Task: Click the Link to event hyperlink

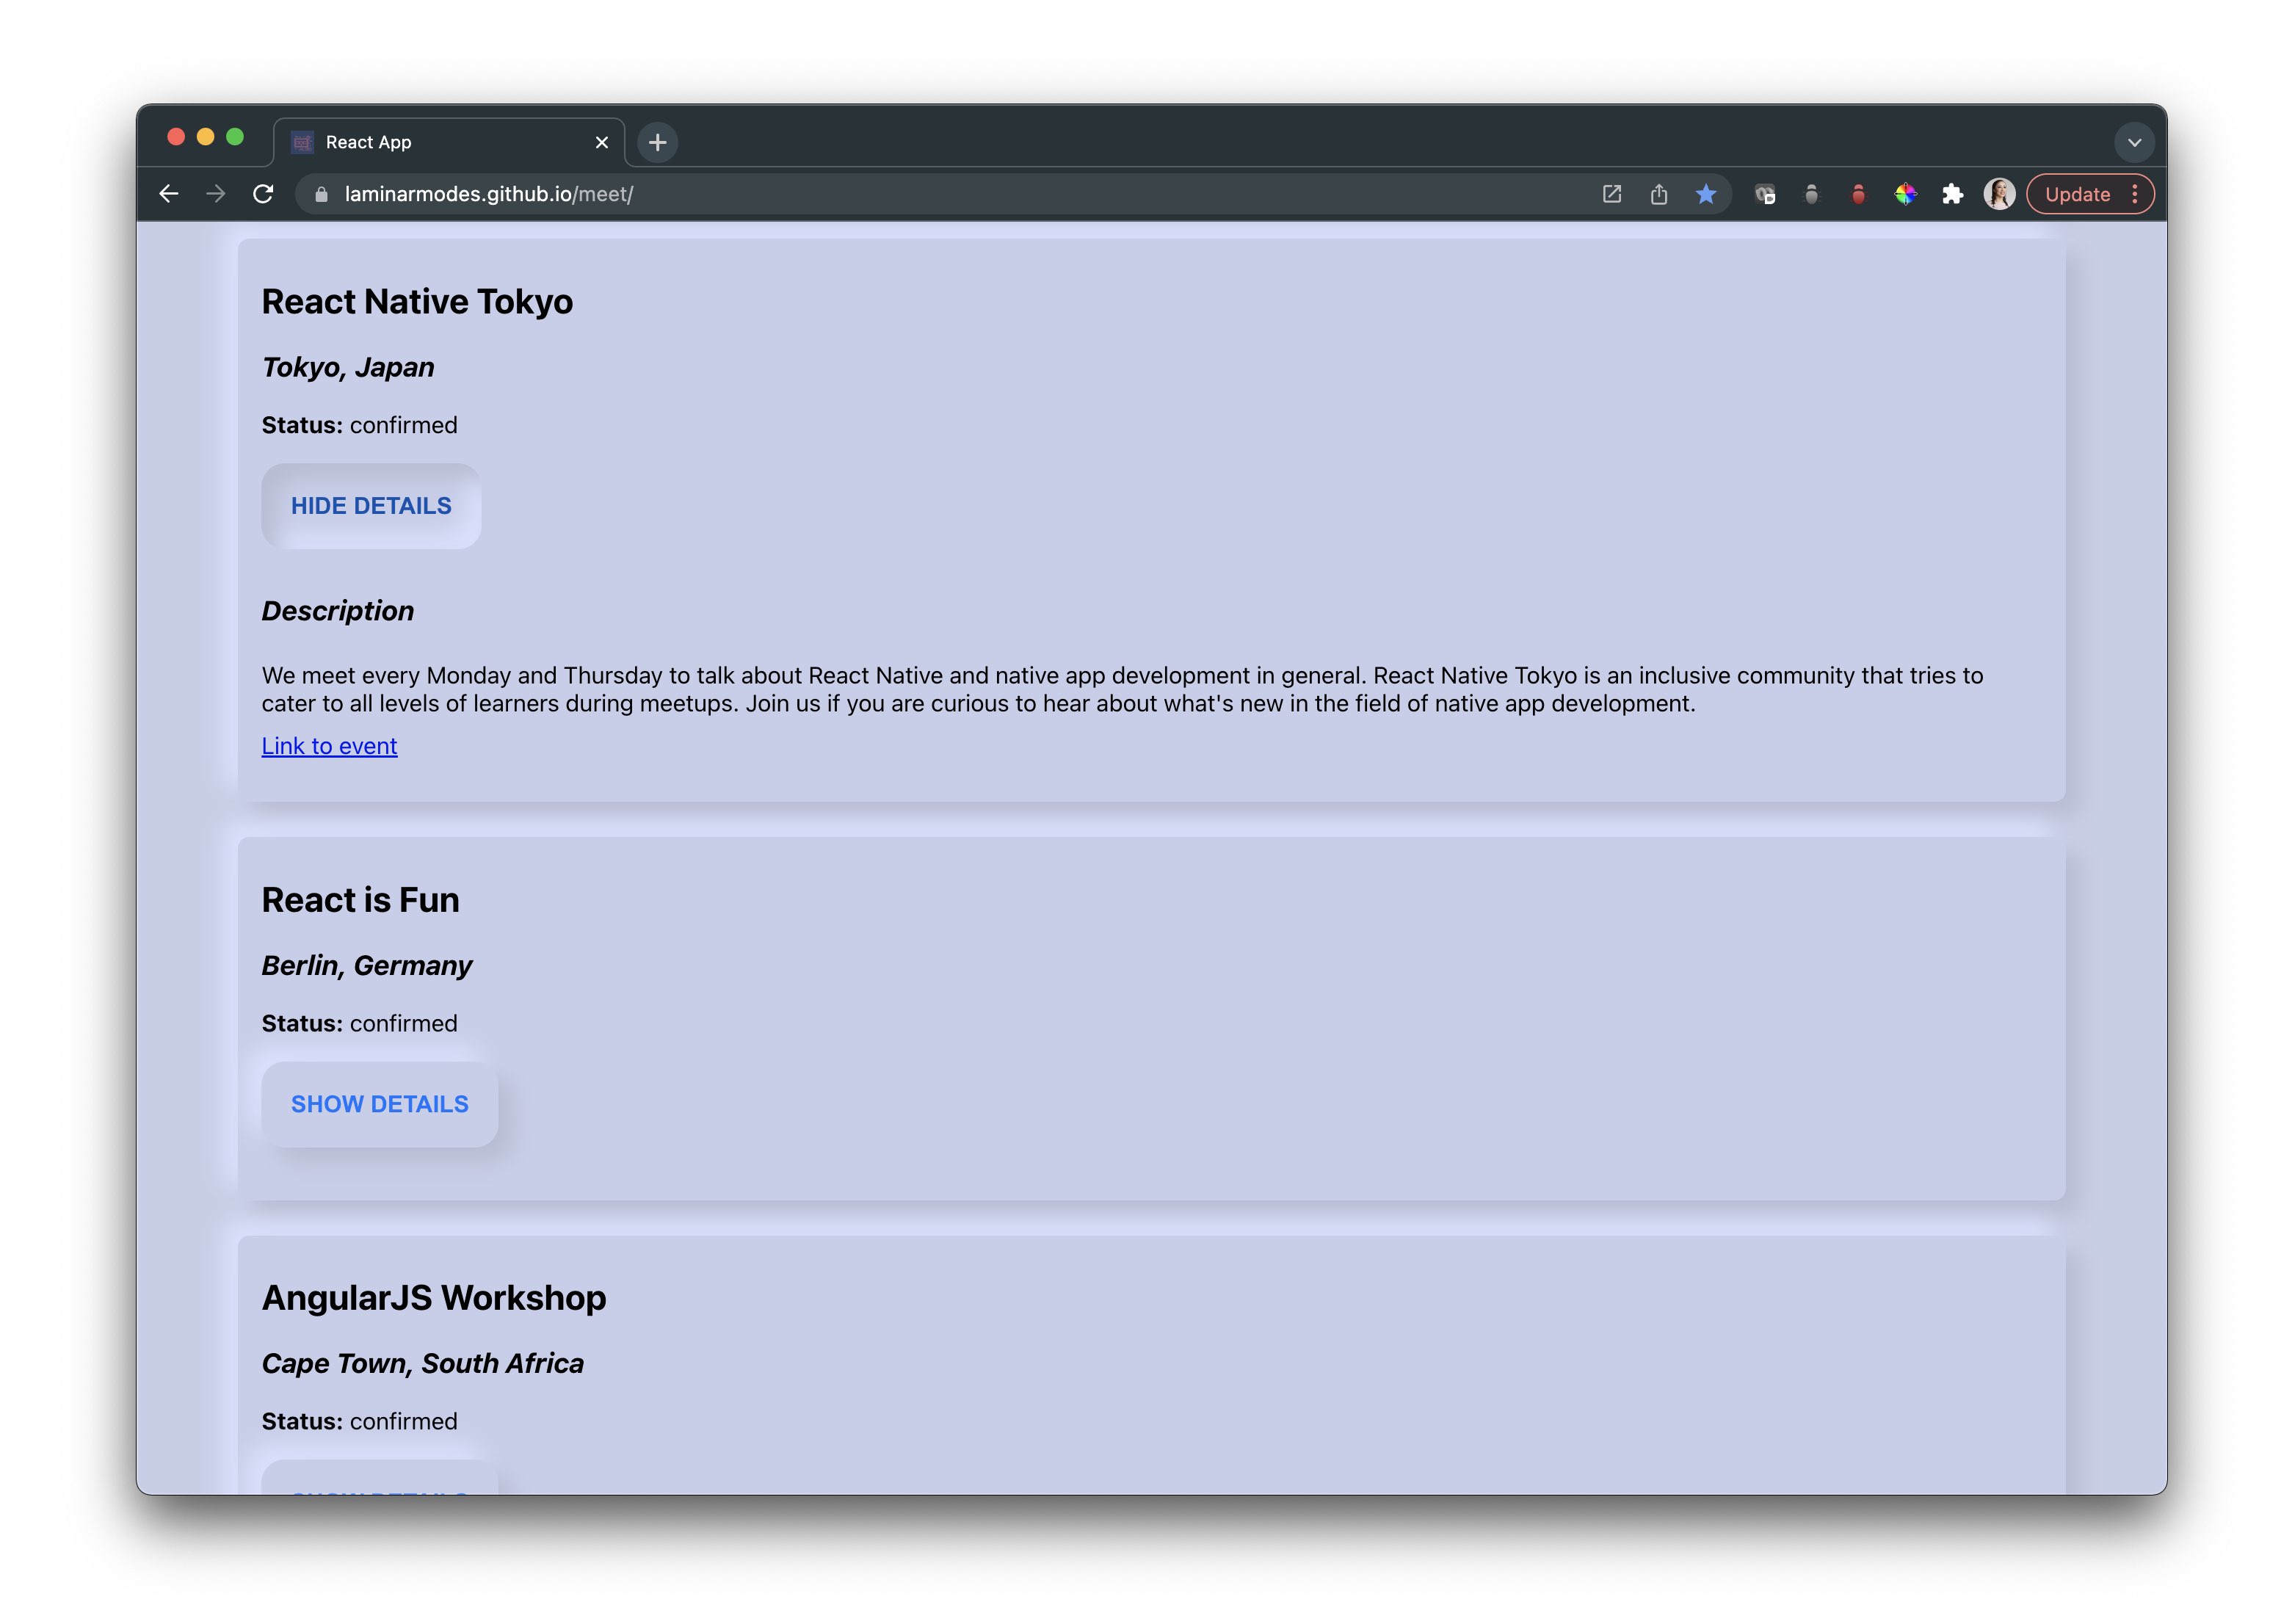Action: pyautogui.click(x=330, y=745)
